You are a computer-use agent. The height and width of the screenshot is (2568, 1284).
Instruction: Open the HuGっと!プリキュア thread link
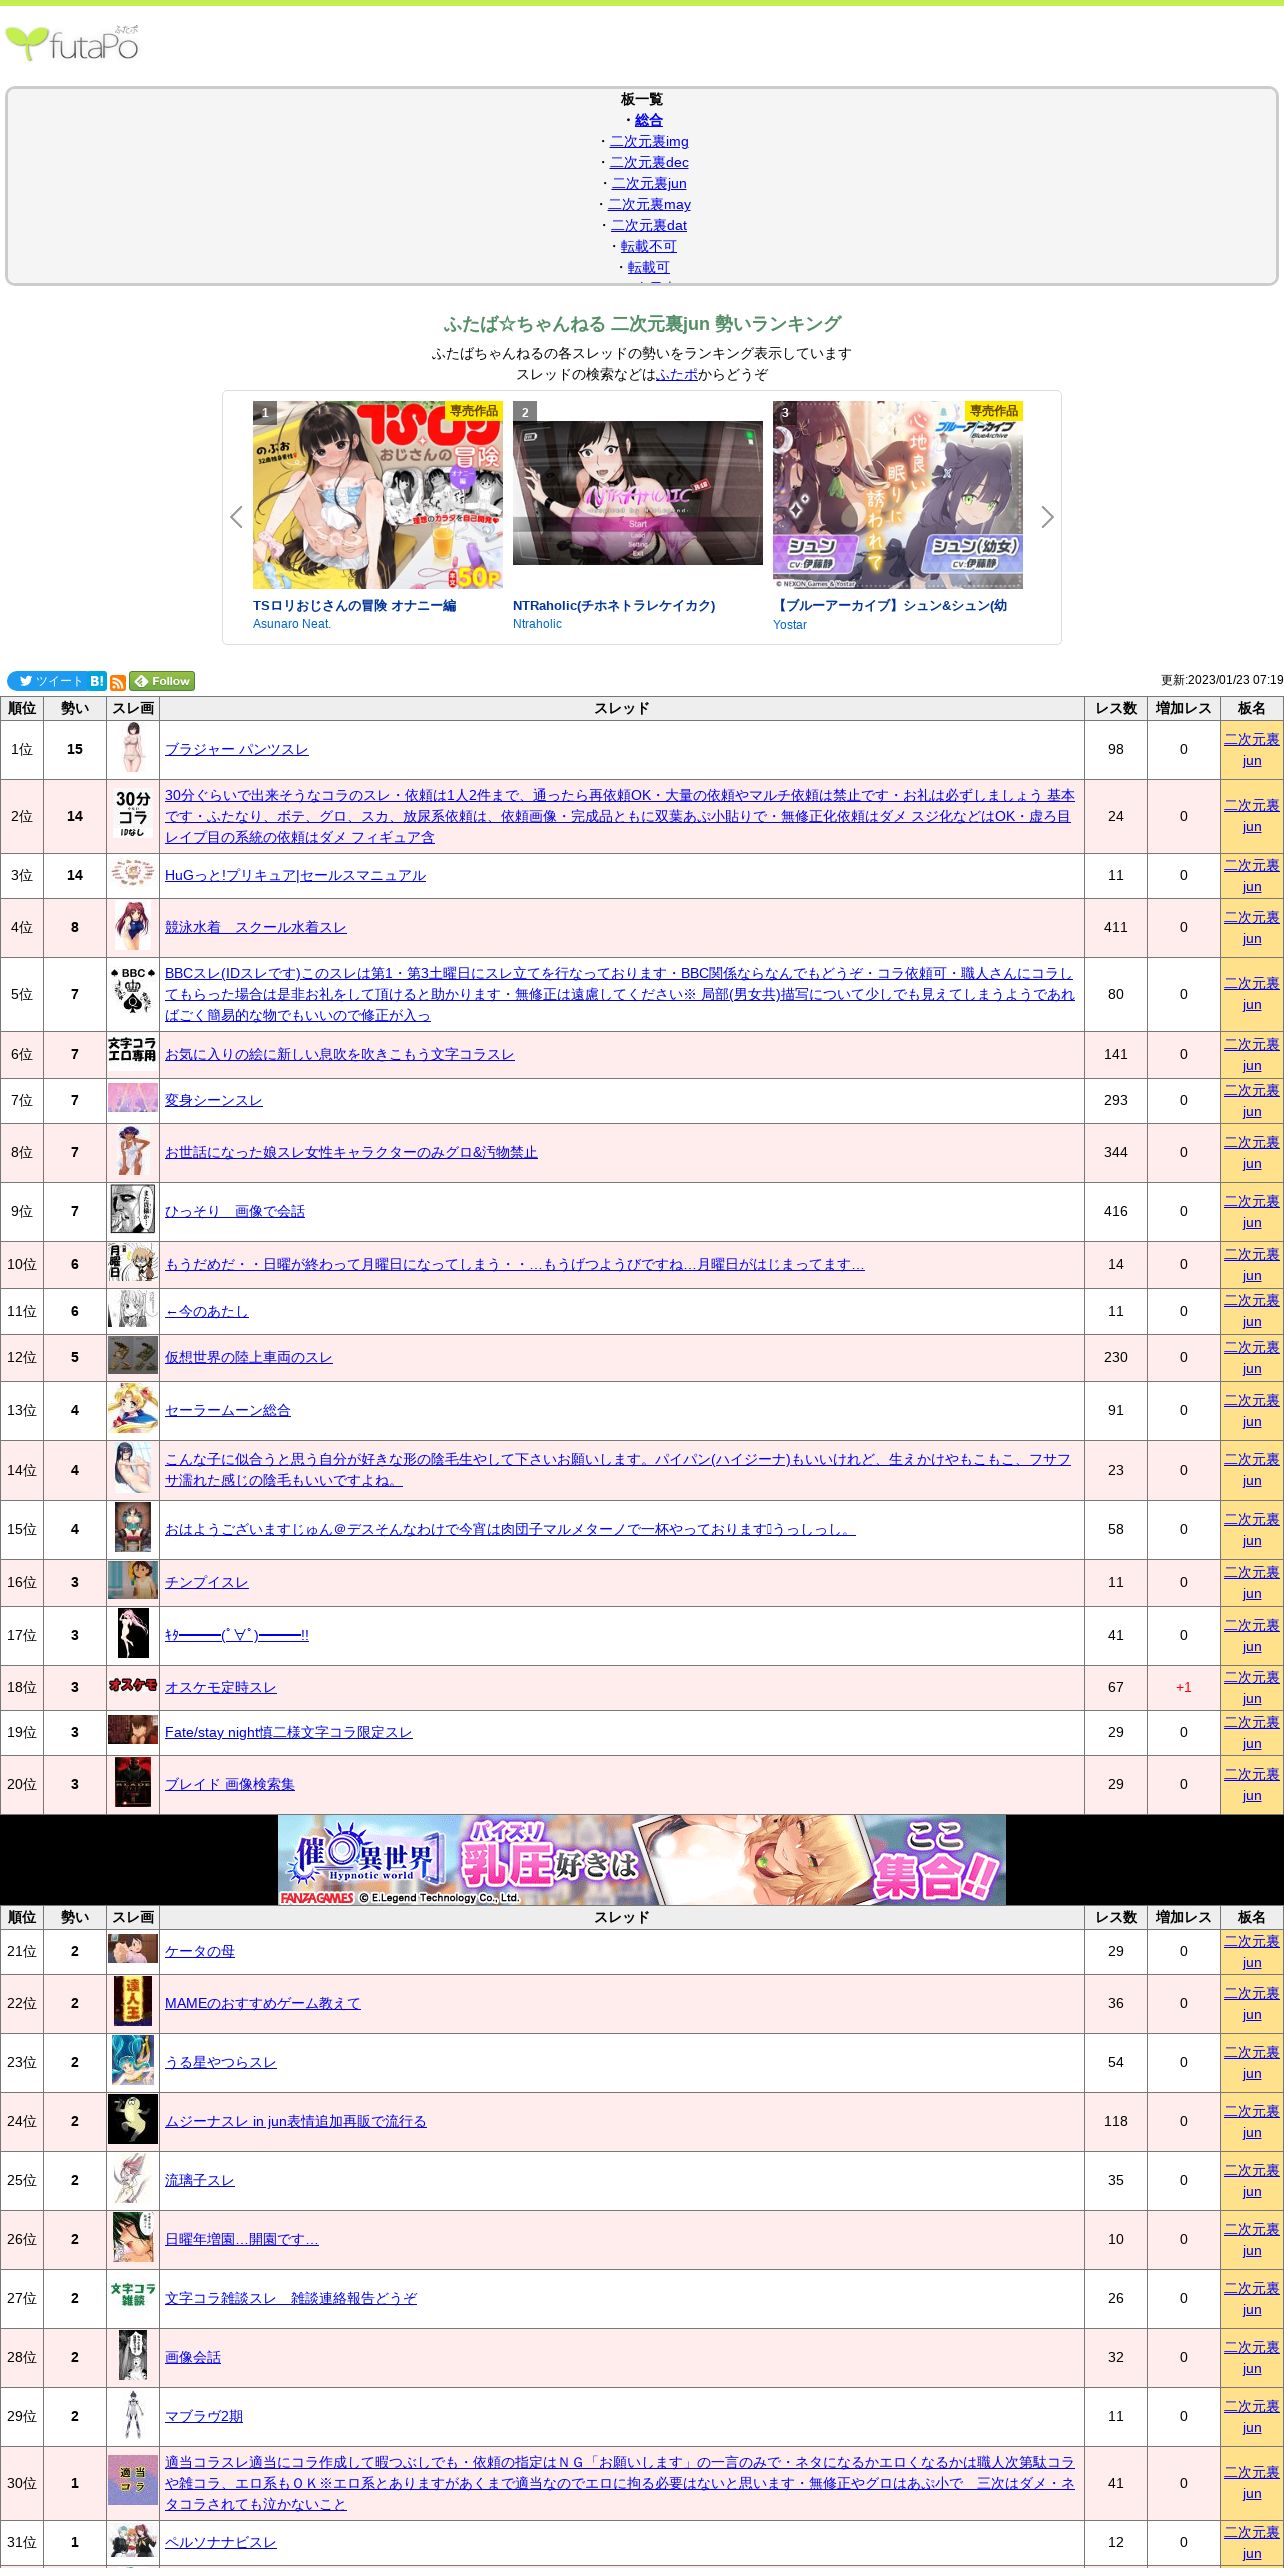coord(295,875)
